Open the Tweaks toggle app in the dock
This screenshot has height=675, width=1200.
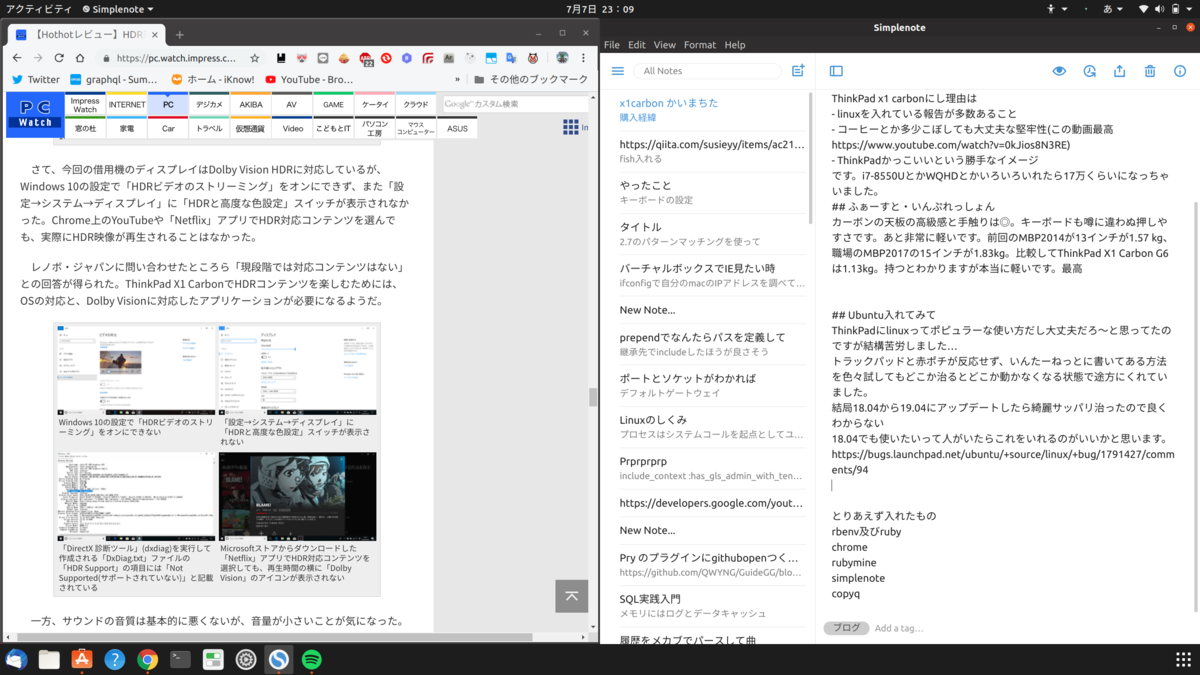pos(213,659)
